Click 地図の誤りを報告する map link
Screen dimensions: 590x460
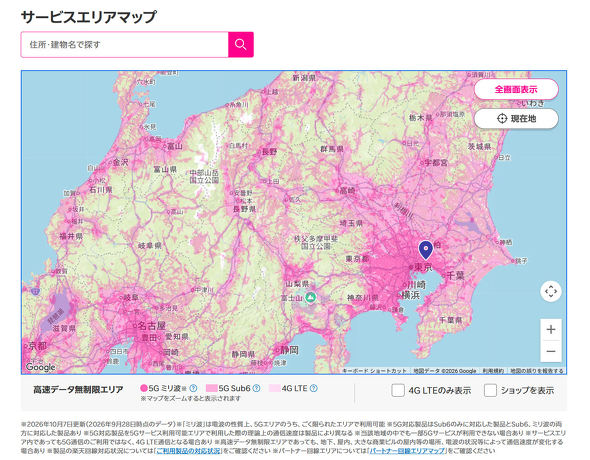[x=537, y=371]
